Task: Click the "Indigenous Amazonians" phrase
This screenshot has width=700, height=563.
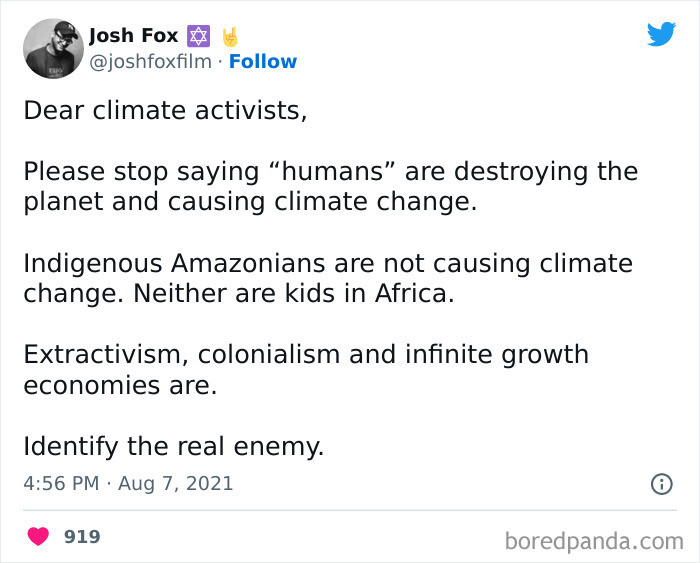Action: click(x=165, y=264)
